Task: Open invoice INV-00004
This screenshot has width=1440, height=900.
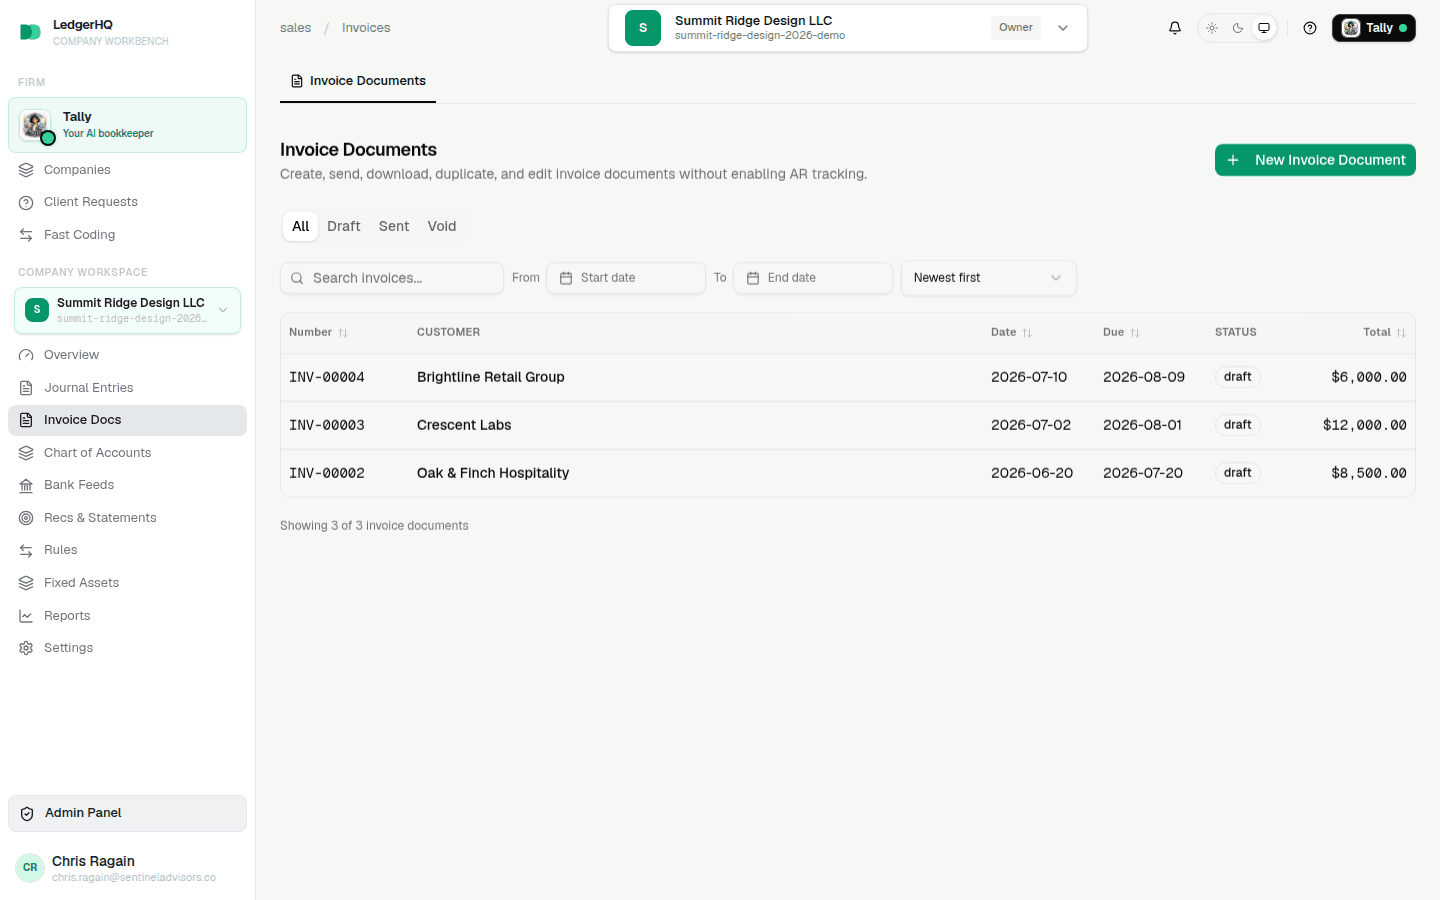Action: (326, 377)
